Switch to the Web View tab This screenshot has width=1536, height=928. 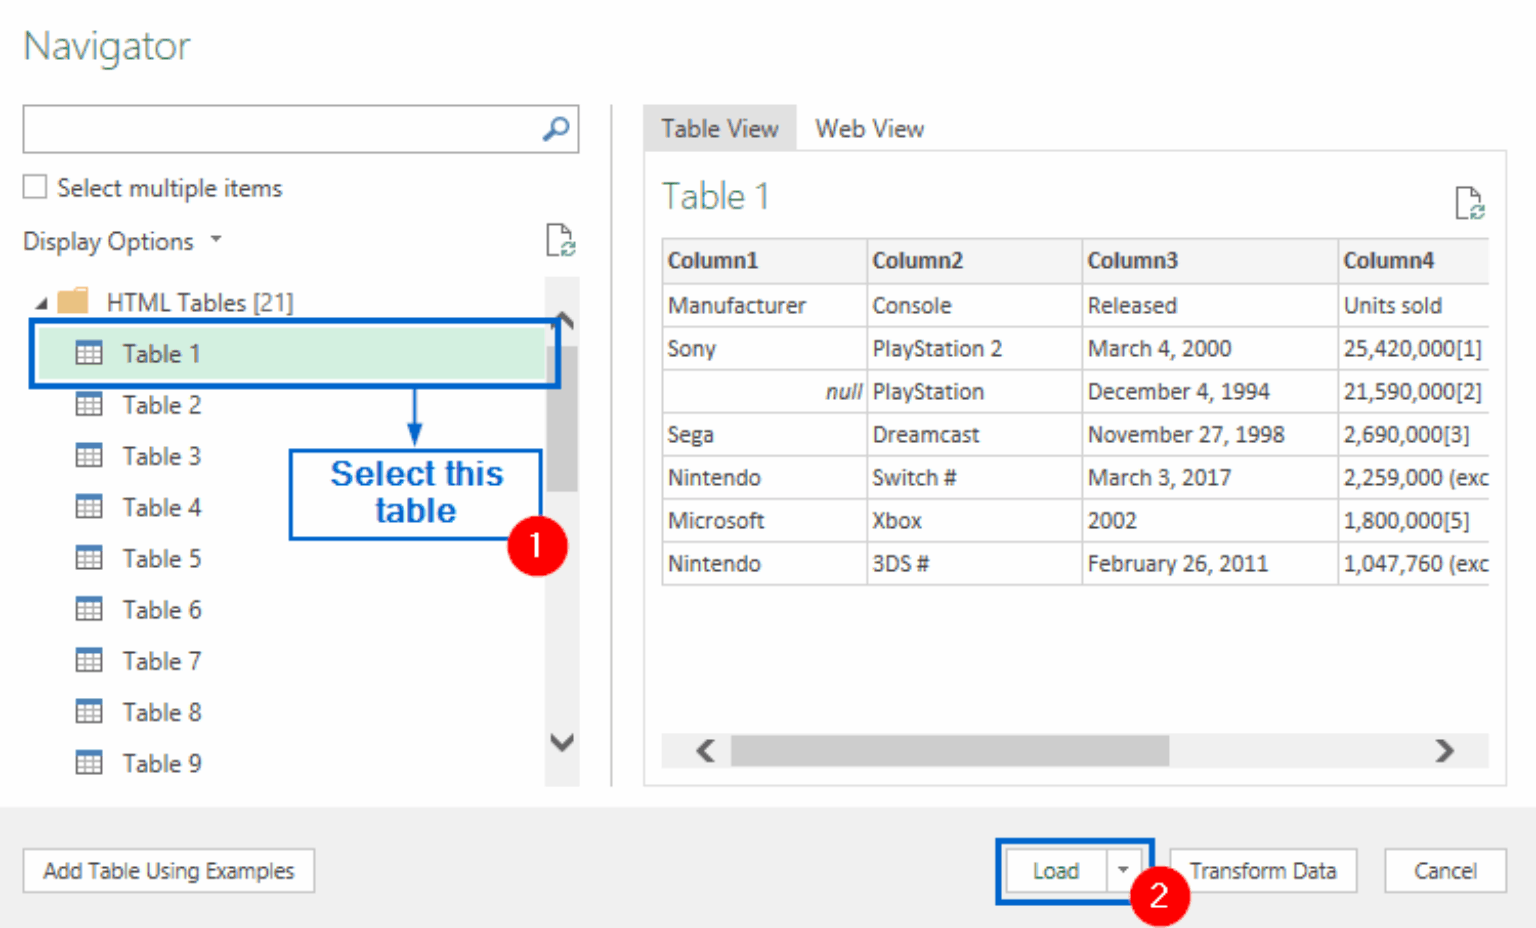coord(869,128)
